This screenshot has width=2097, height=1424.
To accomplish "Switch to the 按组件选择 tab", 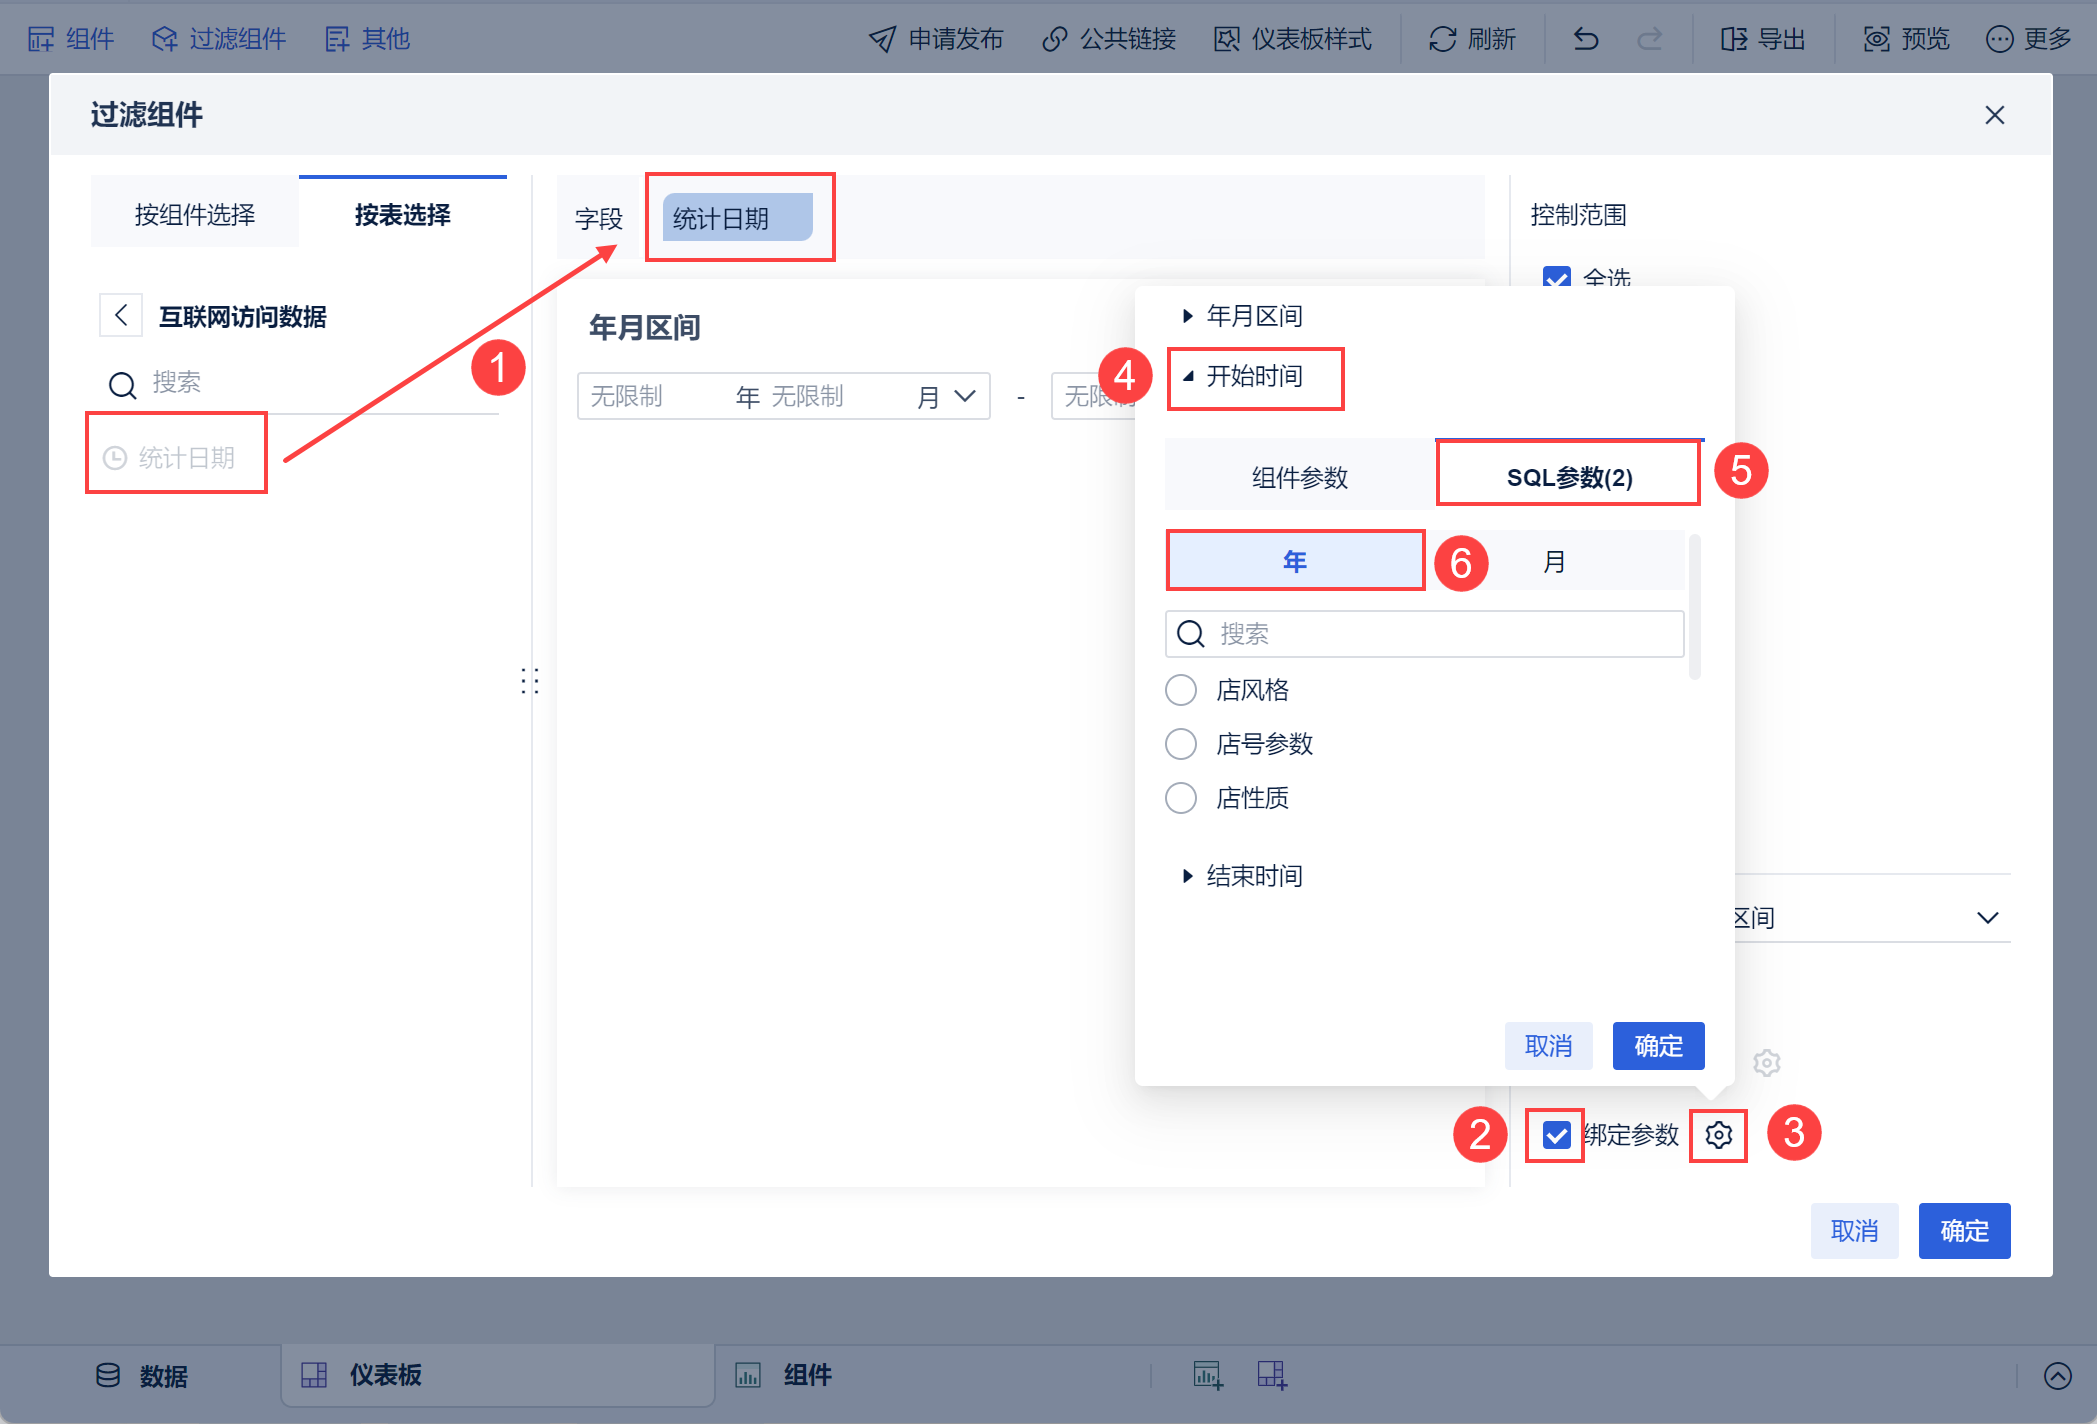I will (x=195, y=214).
